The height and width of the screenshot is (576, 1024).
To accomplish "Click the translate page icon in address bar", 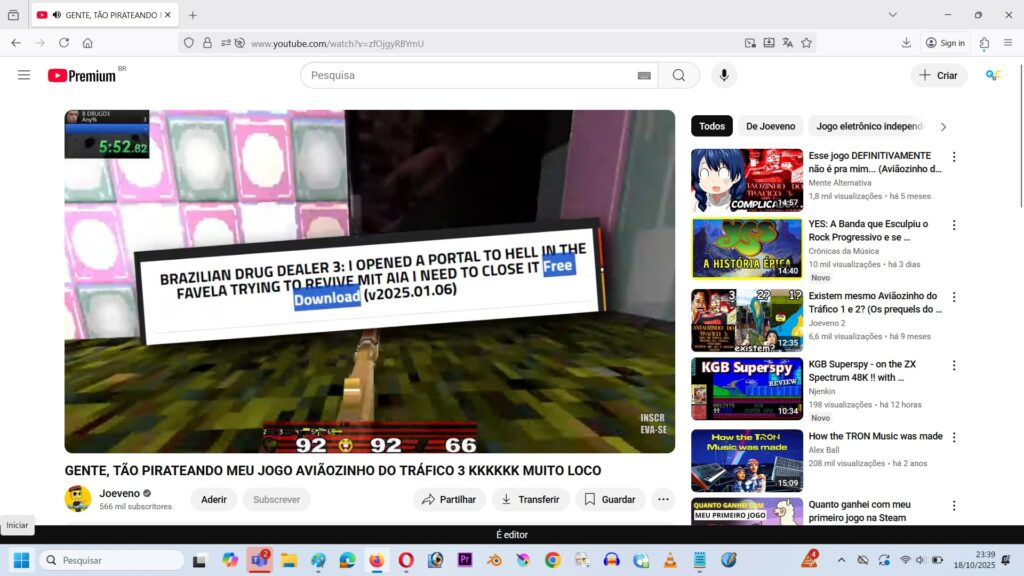I will point(788,43).
